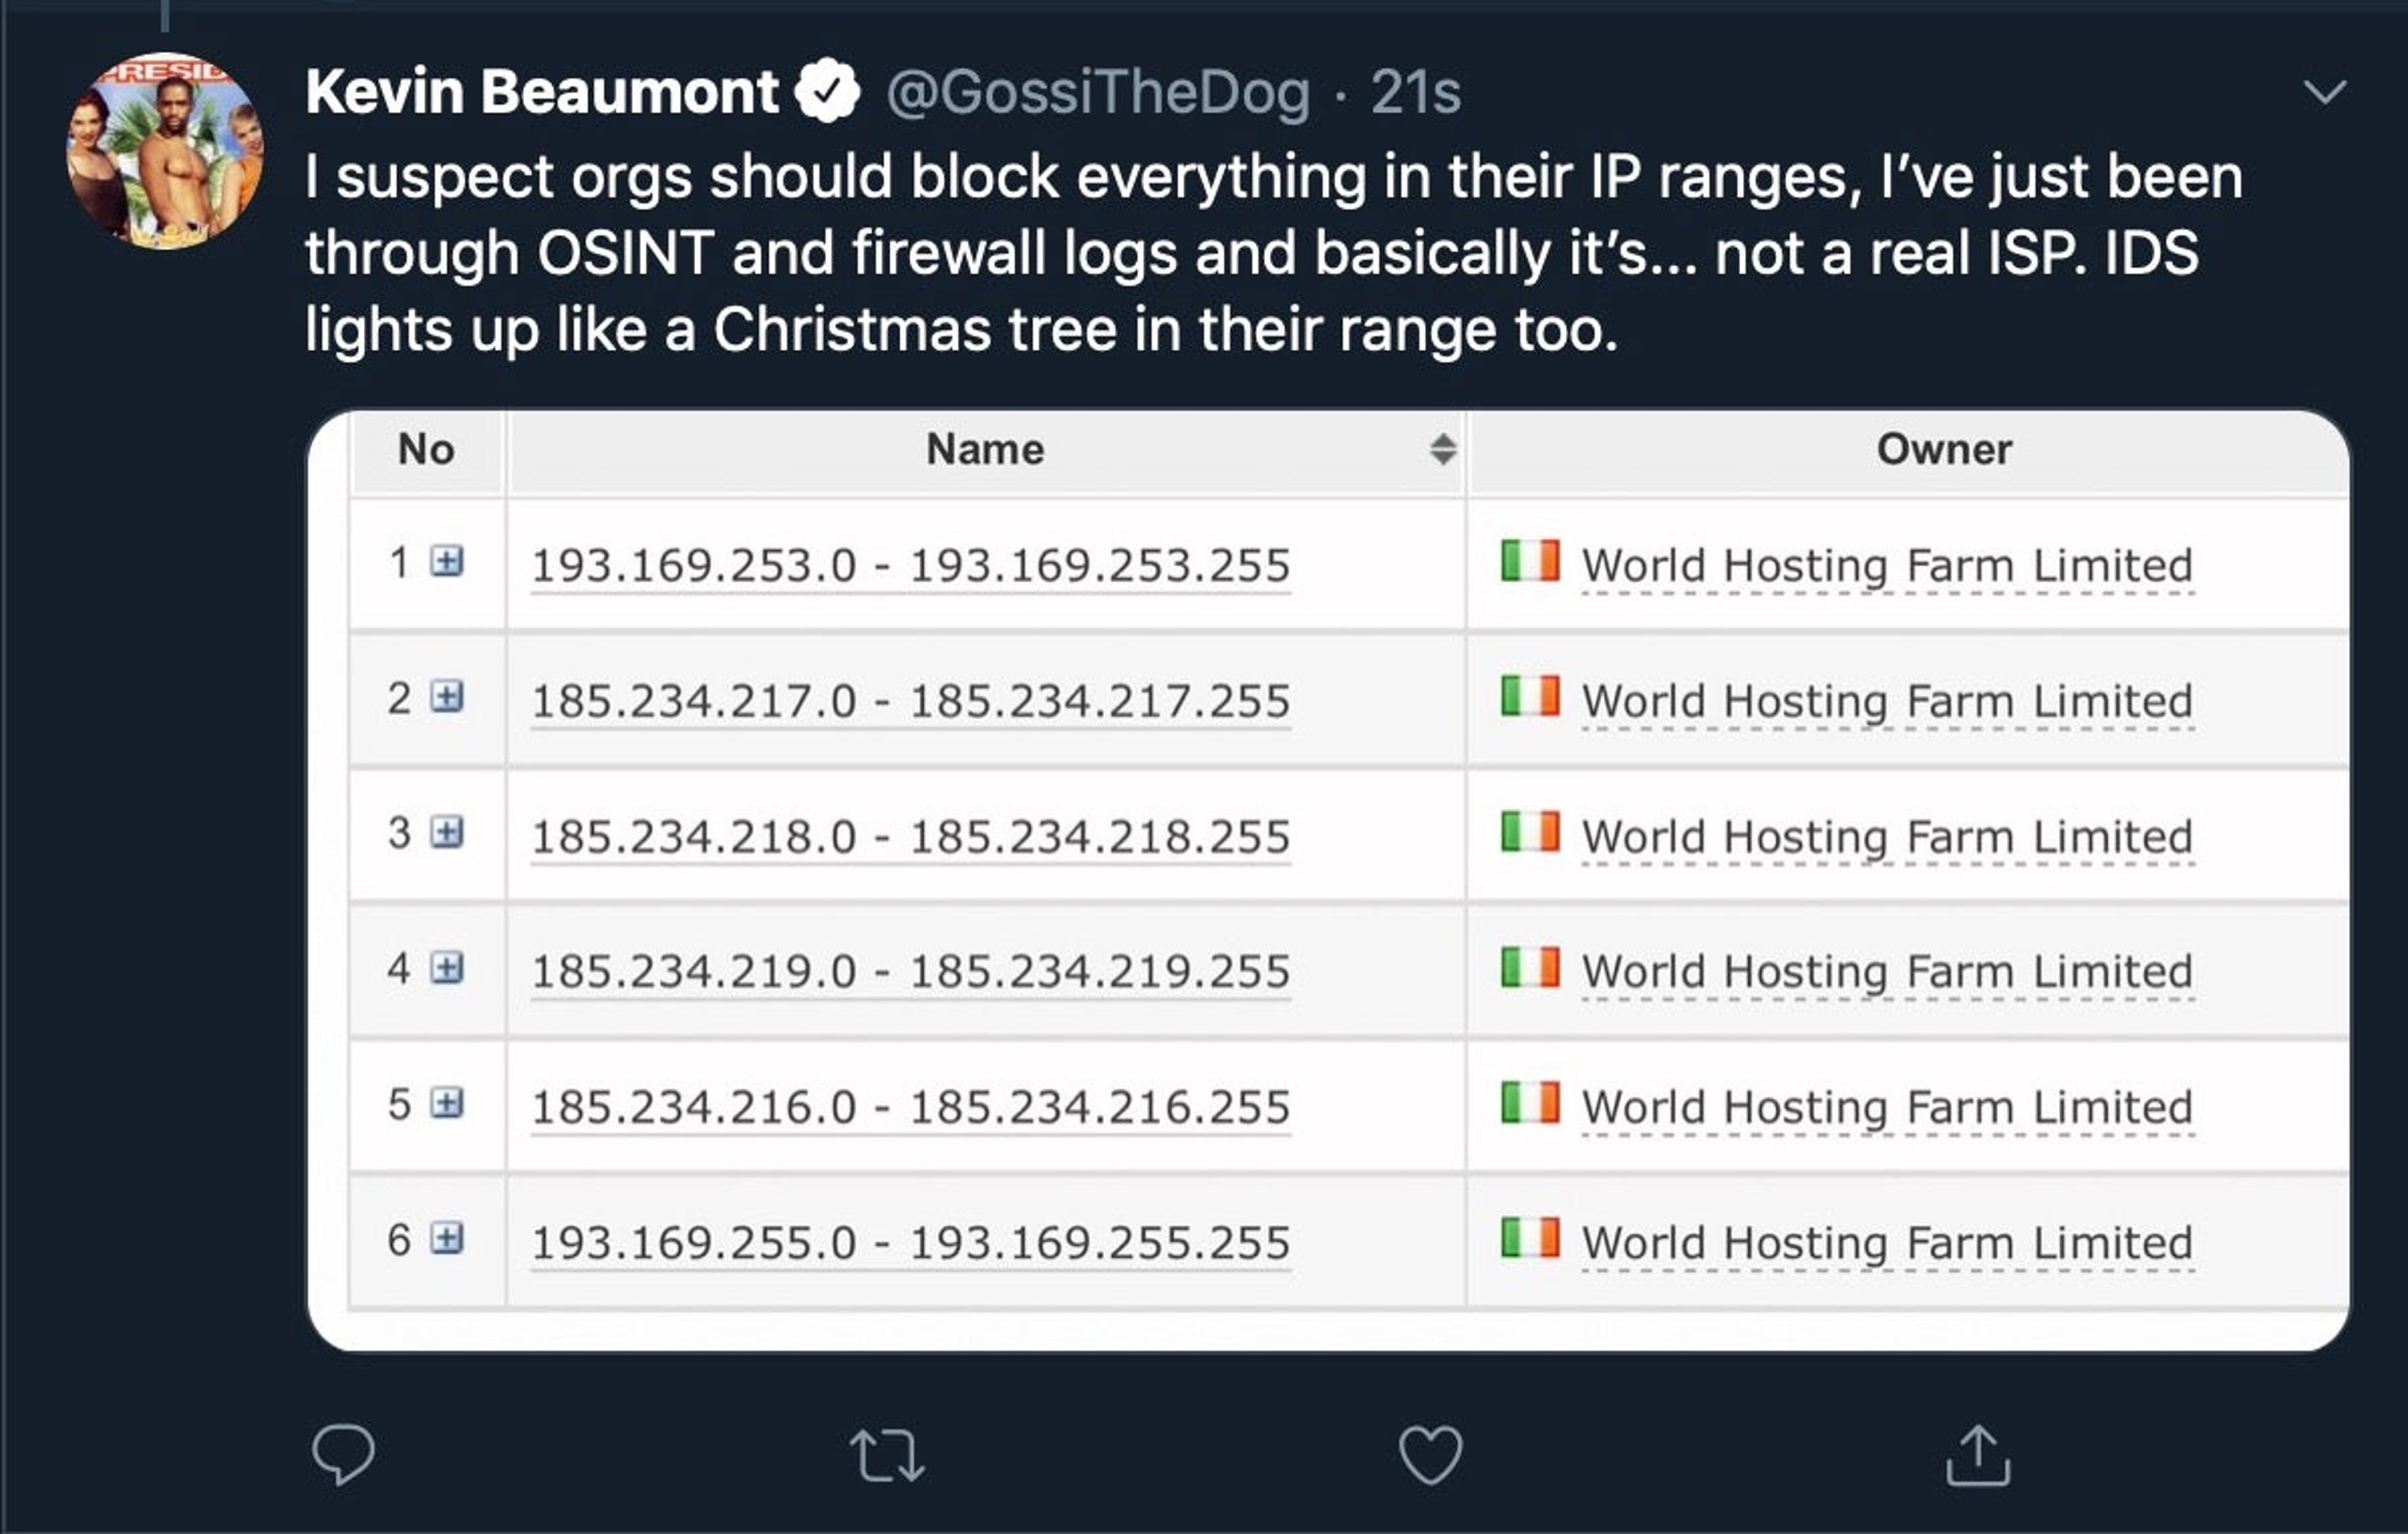The image size is (2408, 1534).
Task: Expand row 5 plus icon
Action: (447, 1103)
